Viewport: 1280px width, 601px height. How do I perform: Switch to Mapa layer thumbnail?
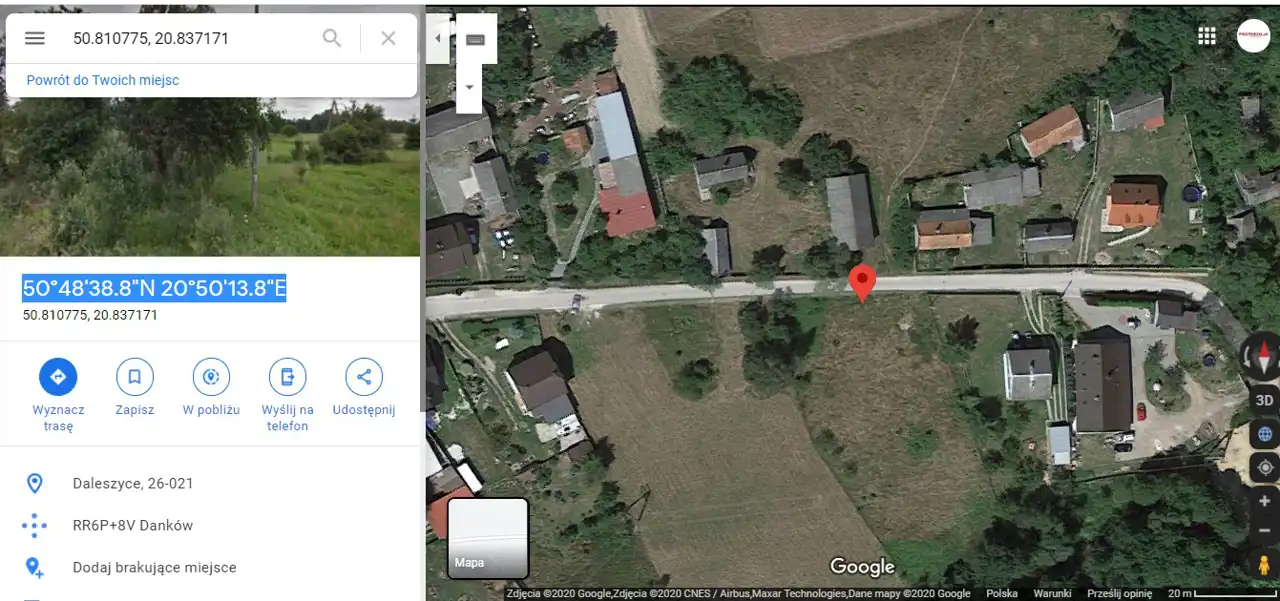(488, 538)
